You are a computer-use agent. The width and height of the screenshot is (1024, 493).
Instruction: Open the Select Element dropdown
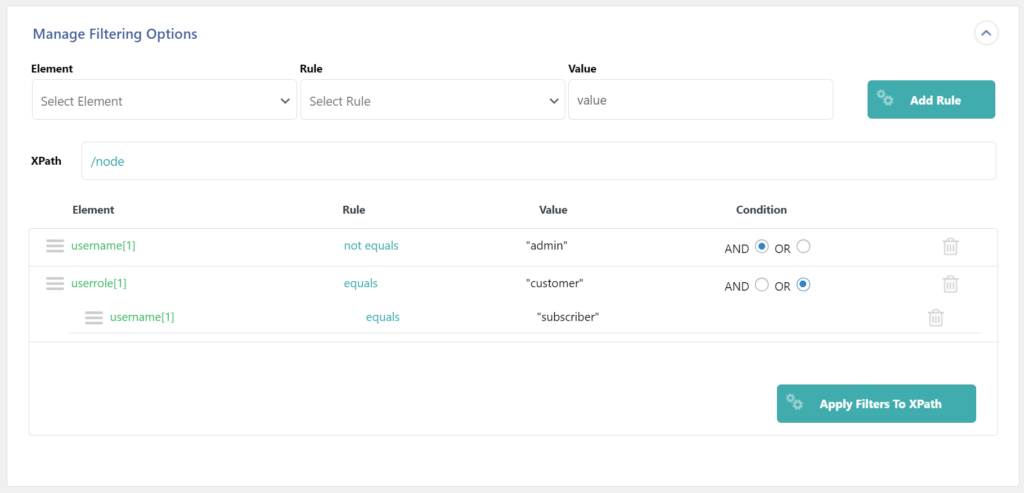pyautogui.click(x=165, y=100)
